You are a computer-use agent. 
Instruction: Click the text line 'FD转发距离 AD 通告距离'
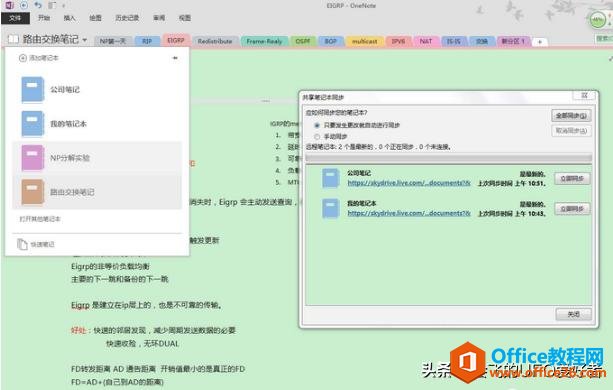113,369
